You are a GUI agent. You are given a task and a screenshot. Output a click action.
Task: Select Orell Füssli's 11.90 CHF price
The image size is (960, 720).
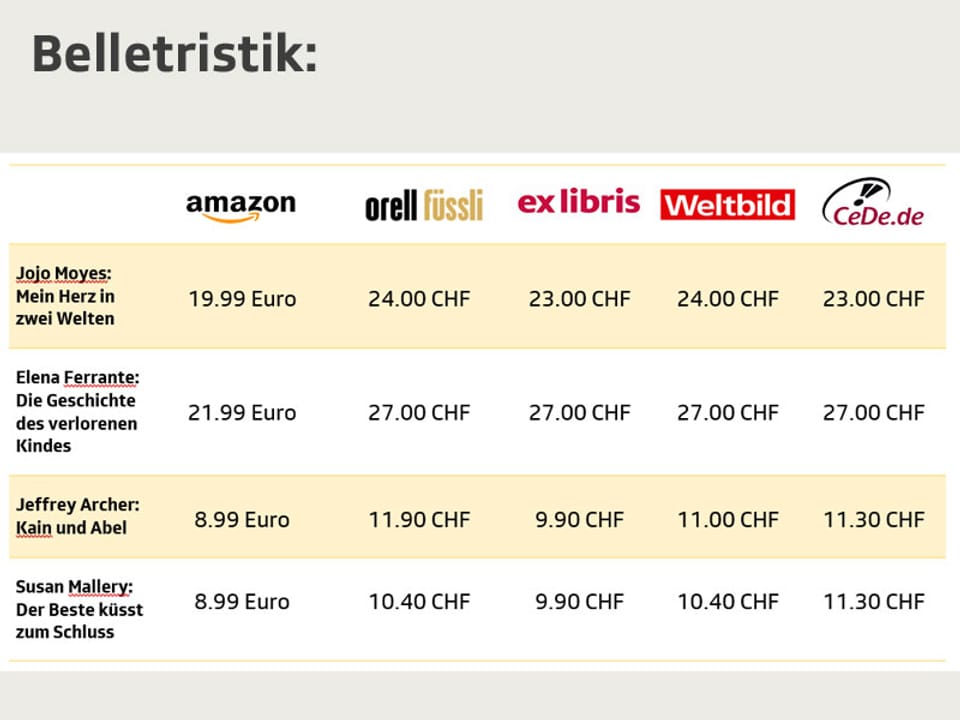[x=418, y=520]
